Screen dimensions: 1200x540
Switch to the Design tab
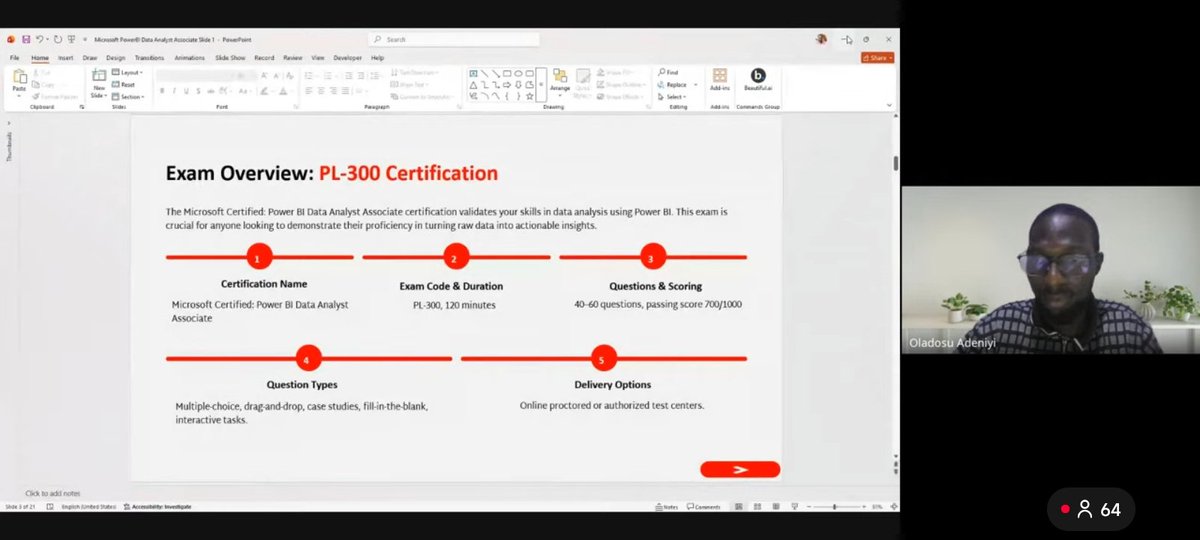[116, 58]
